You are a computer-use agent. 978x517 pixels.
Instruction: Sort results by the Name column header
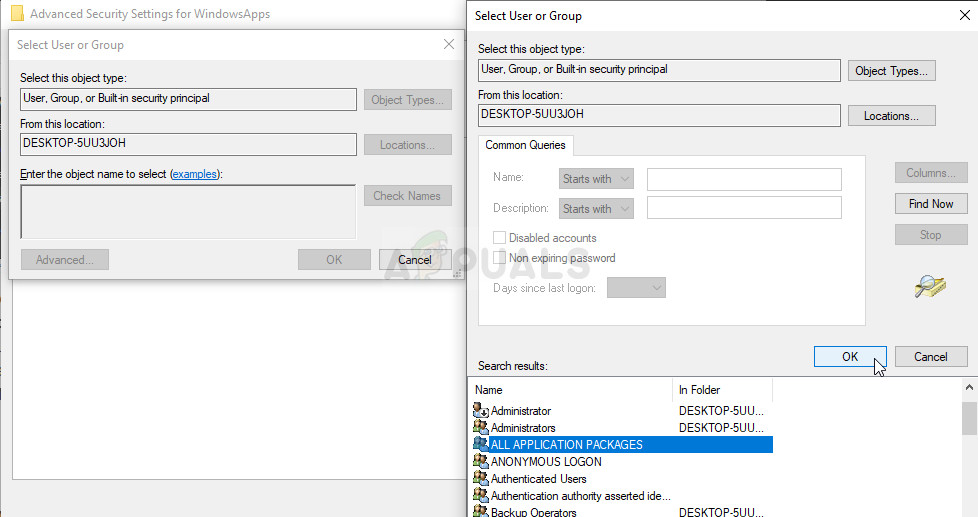click(571, 390)
